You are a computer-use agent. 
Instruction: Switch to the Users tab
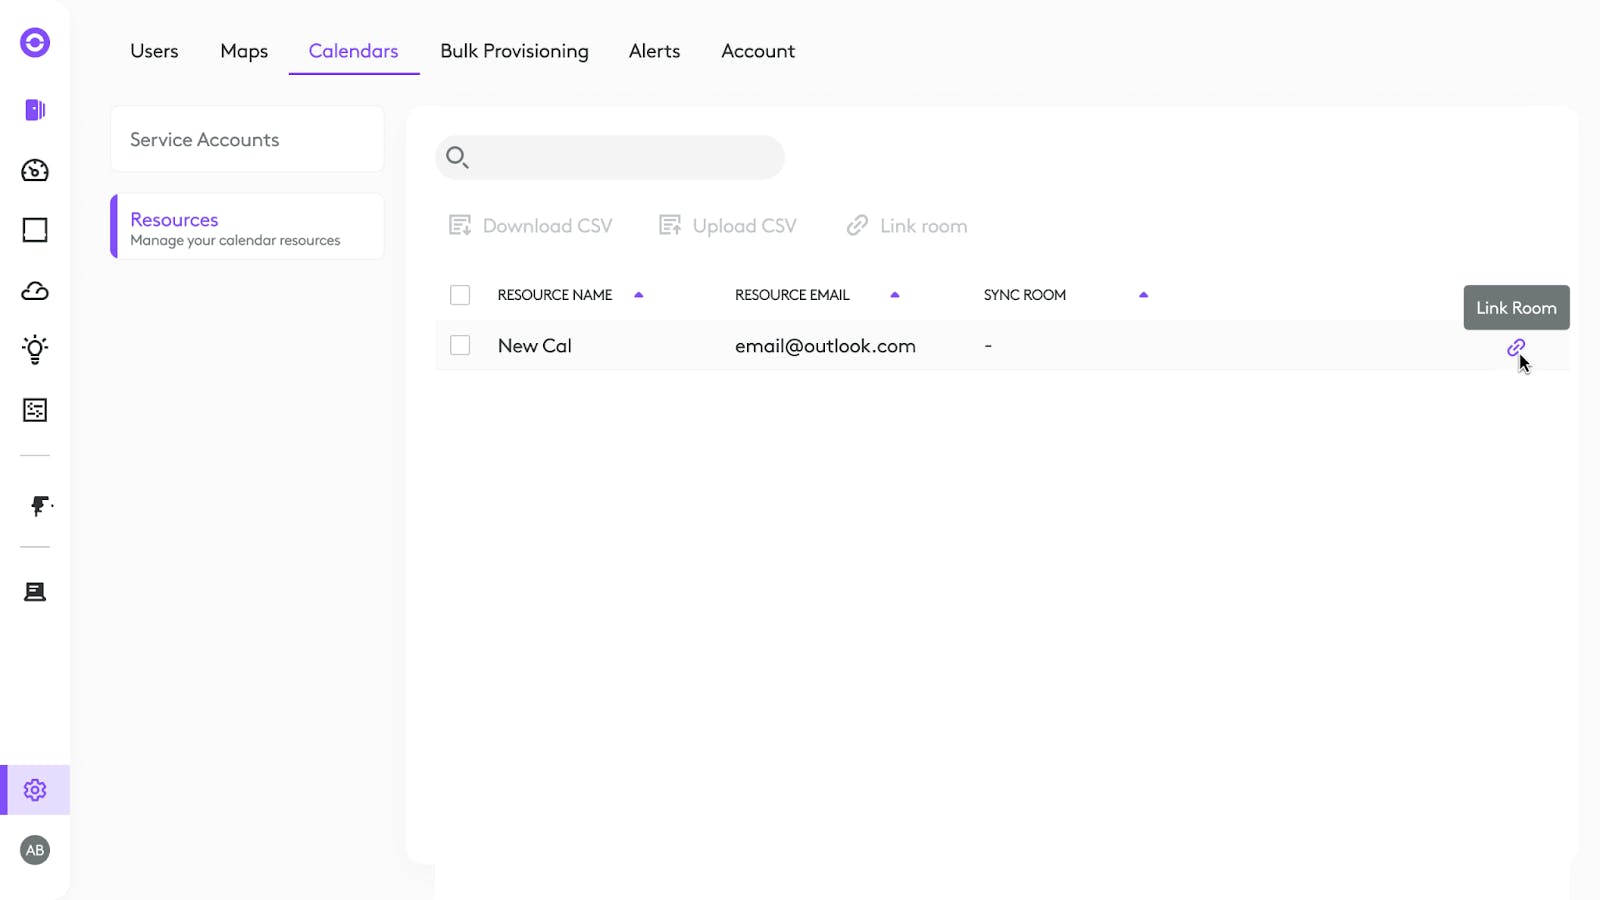pyautogui.click(x=154, y=51)
